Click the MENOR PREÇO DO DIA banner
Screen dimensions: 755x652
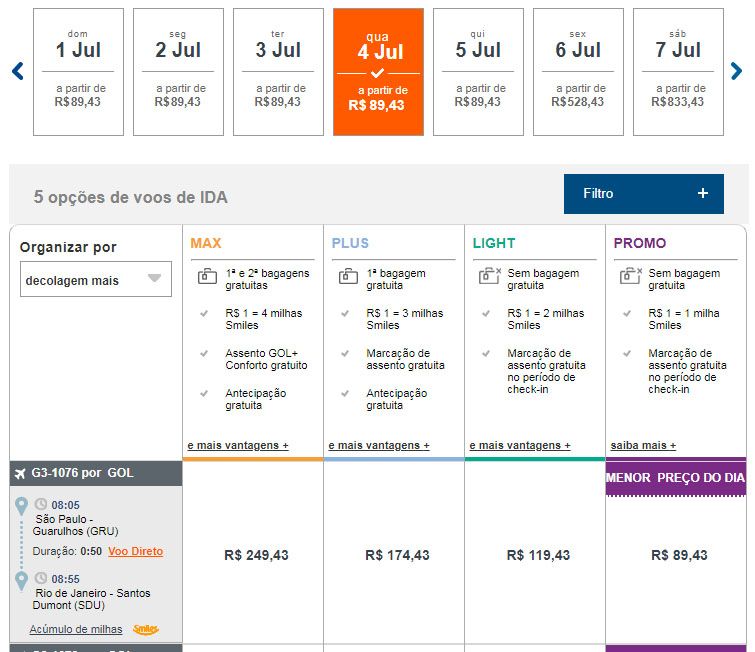coord(676,478)
